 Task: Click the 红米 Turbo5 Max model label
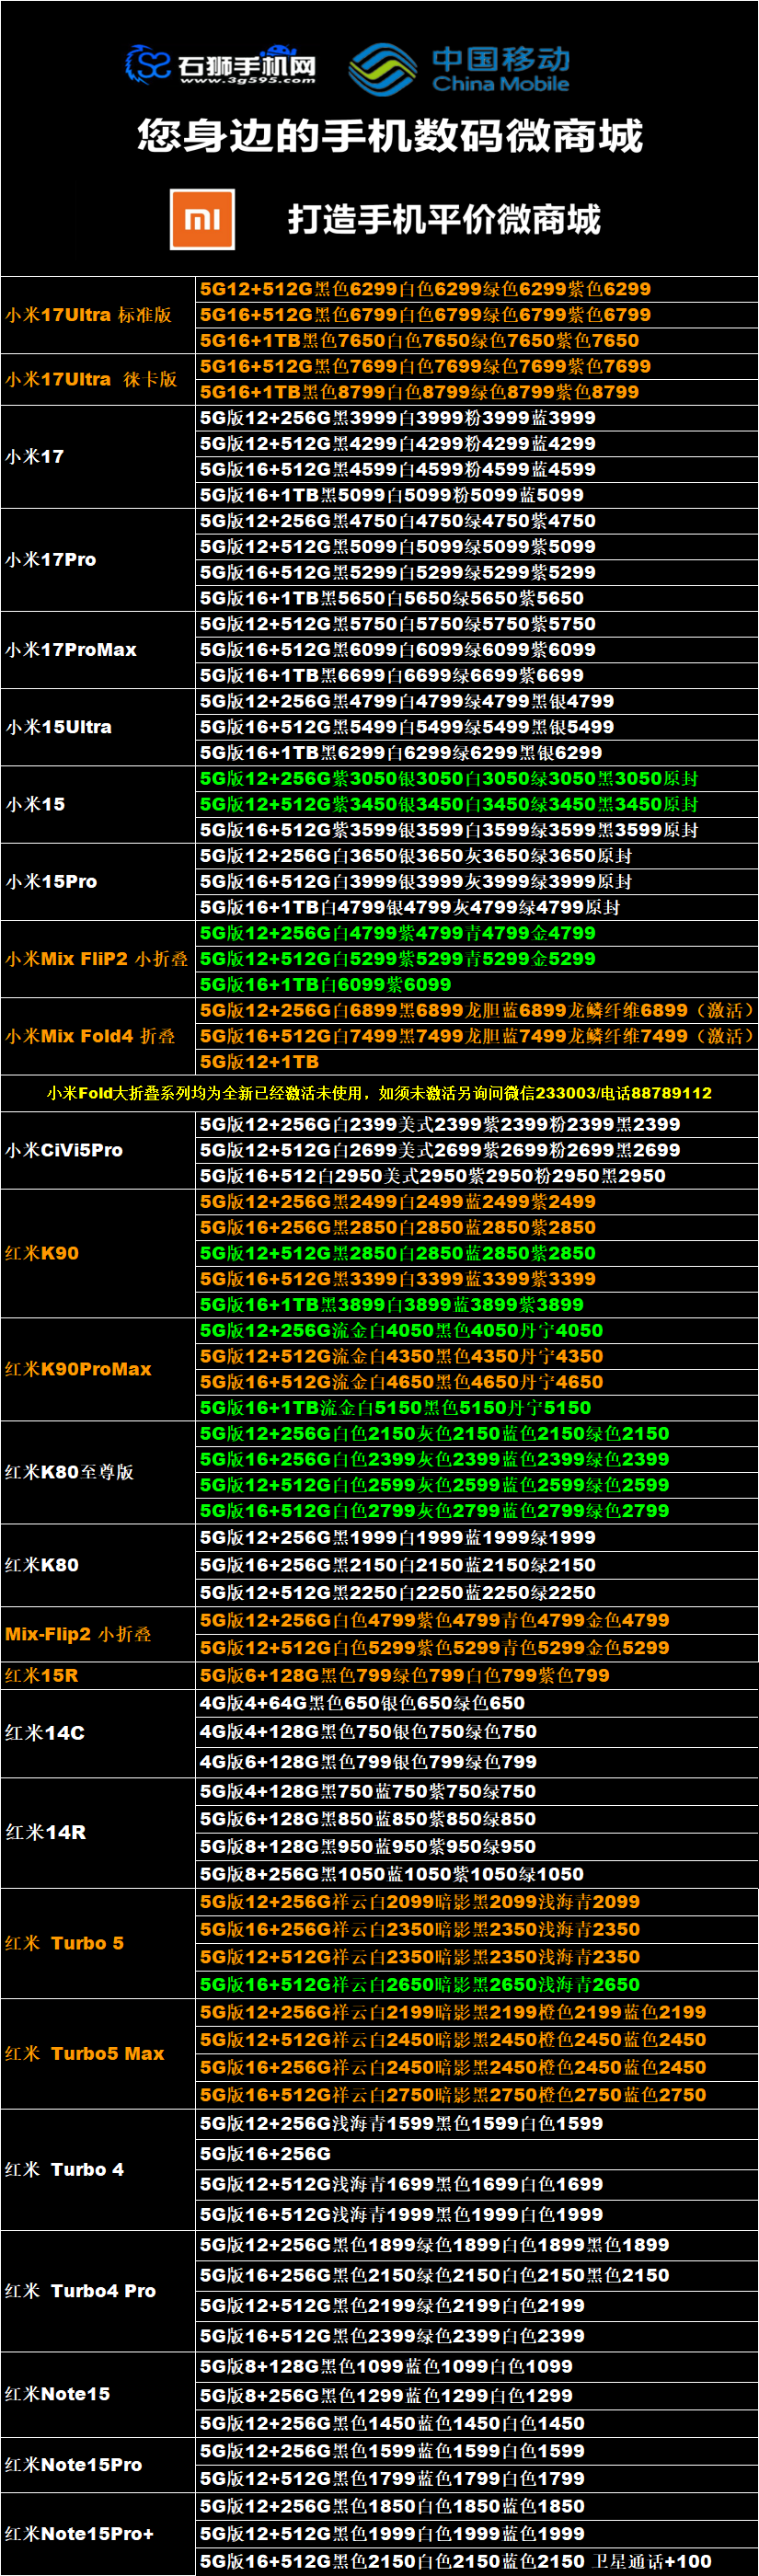[x=84, y=2053]
